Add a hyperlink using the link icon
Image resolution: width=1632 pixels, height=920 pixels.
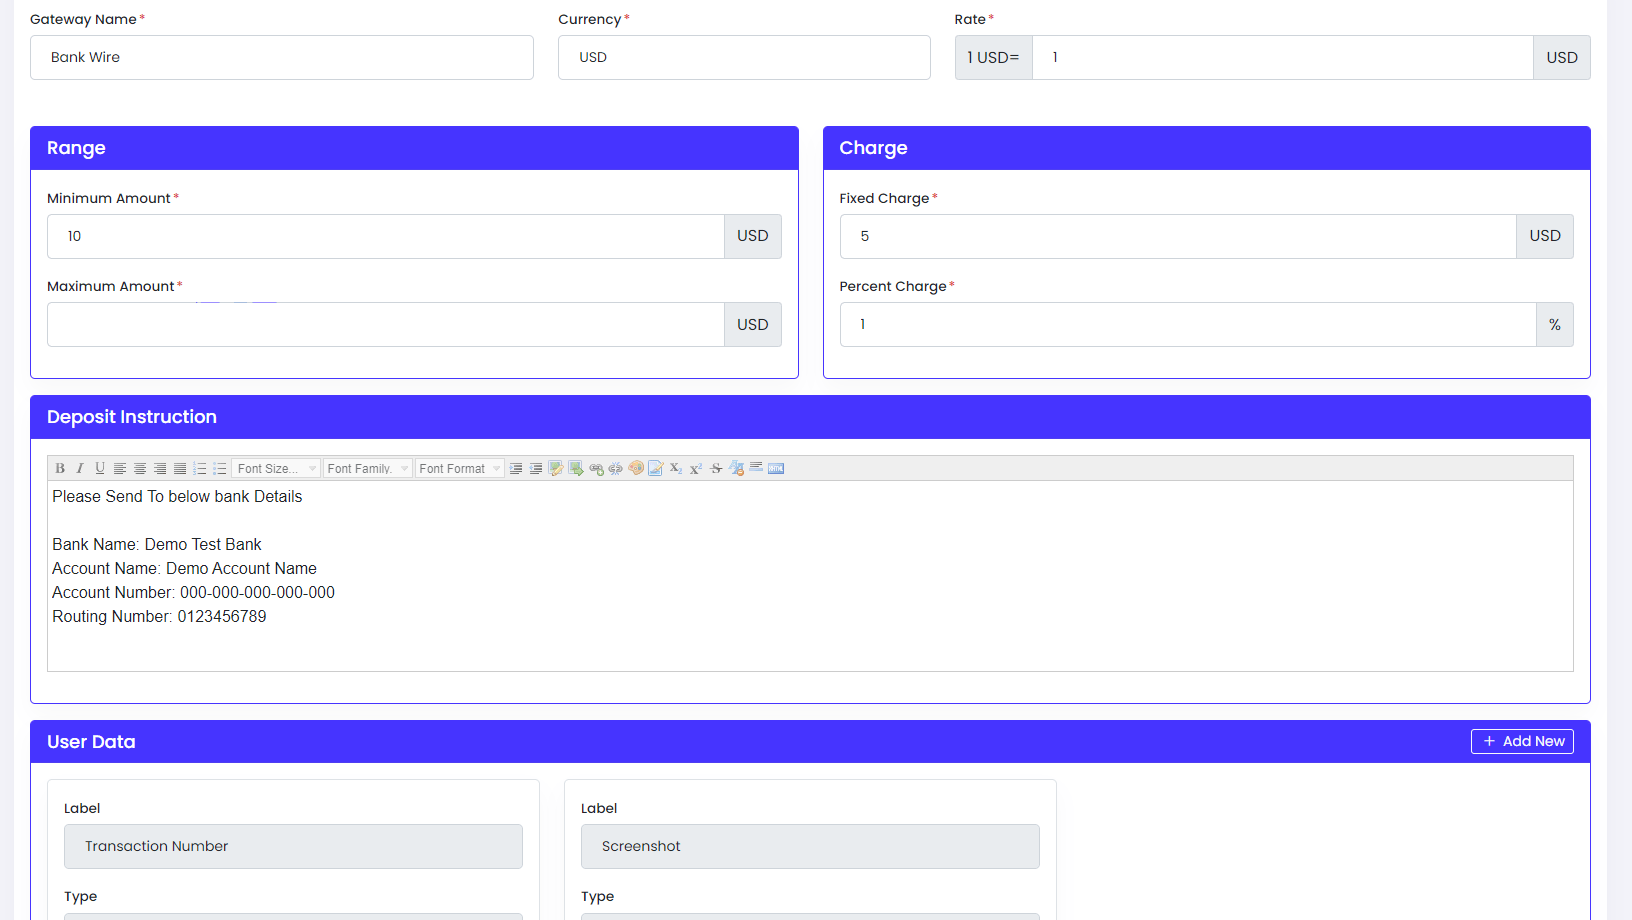[596, 468]
